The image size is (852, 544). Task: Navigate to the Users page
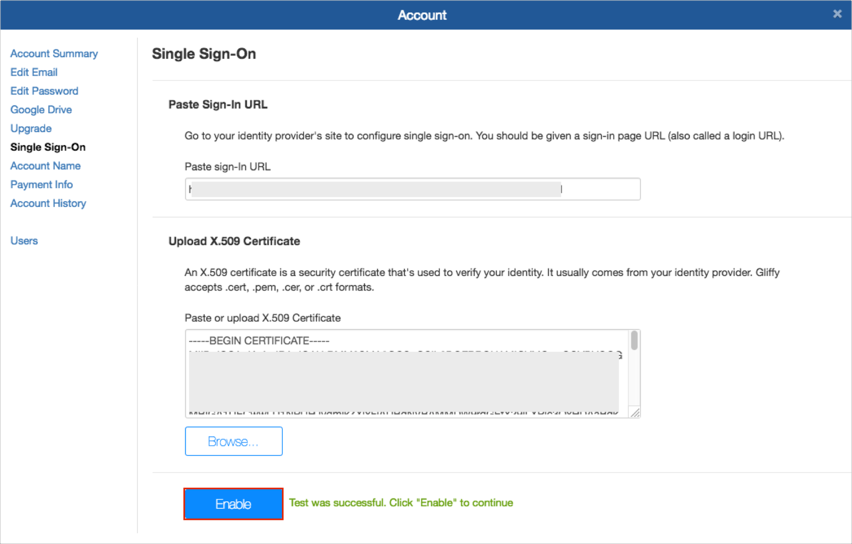point(24,241)
